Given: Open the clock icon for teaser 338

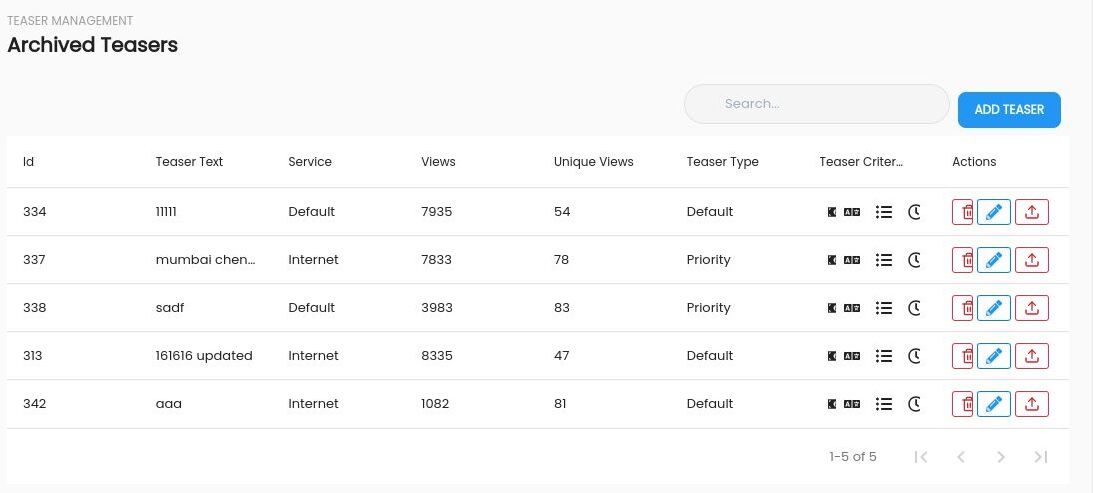Looking at the screenshot, I should coord(914,308).
